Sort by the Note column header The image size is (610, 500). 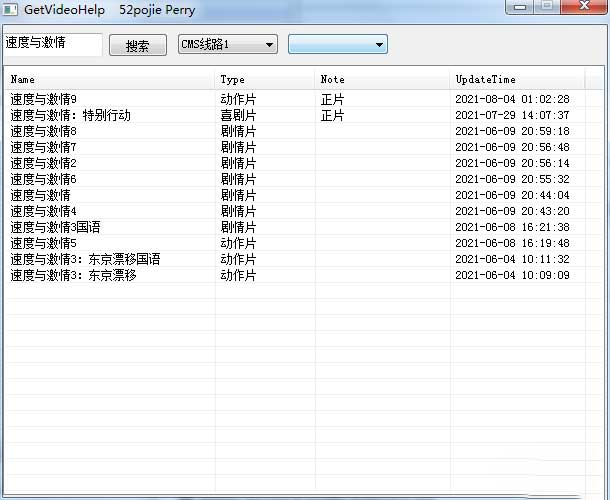tap(382, 79)
